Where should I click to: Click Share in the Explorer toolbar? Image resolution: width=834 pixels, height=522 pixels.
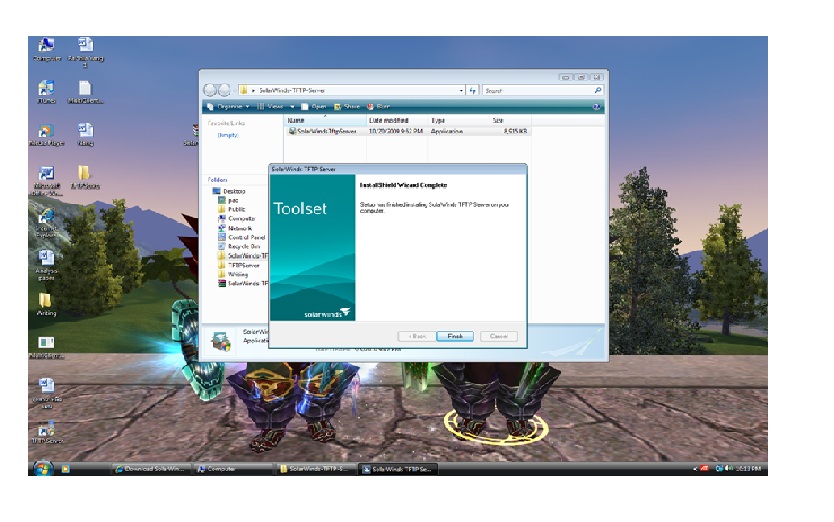click(347, 106)
